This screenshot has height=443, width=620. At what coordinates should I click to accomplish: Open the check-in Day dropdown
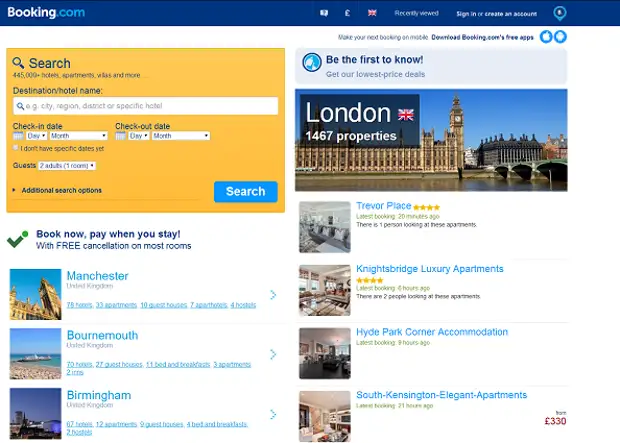[36, 135]
